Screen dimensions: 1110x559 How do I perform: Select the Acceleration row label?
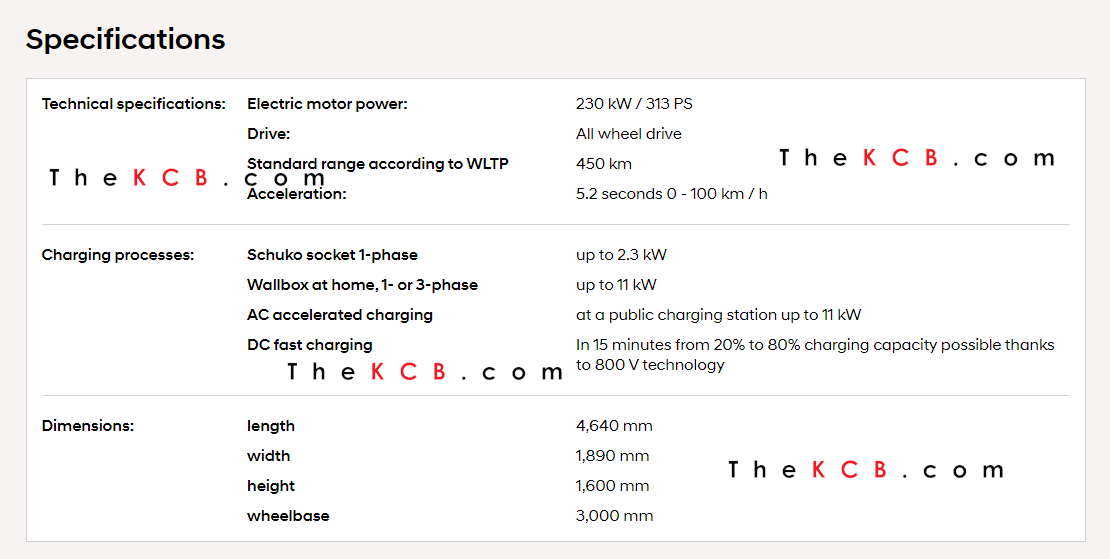coord(296,194)
